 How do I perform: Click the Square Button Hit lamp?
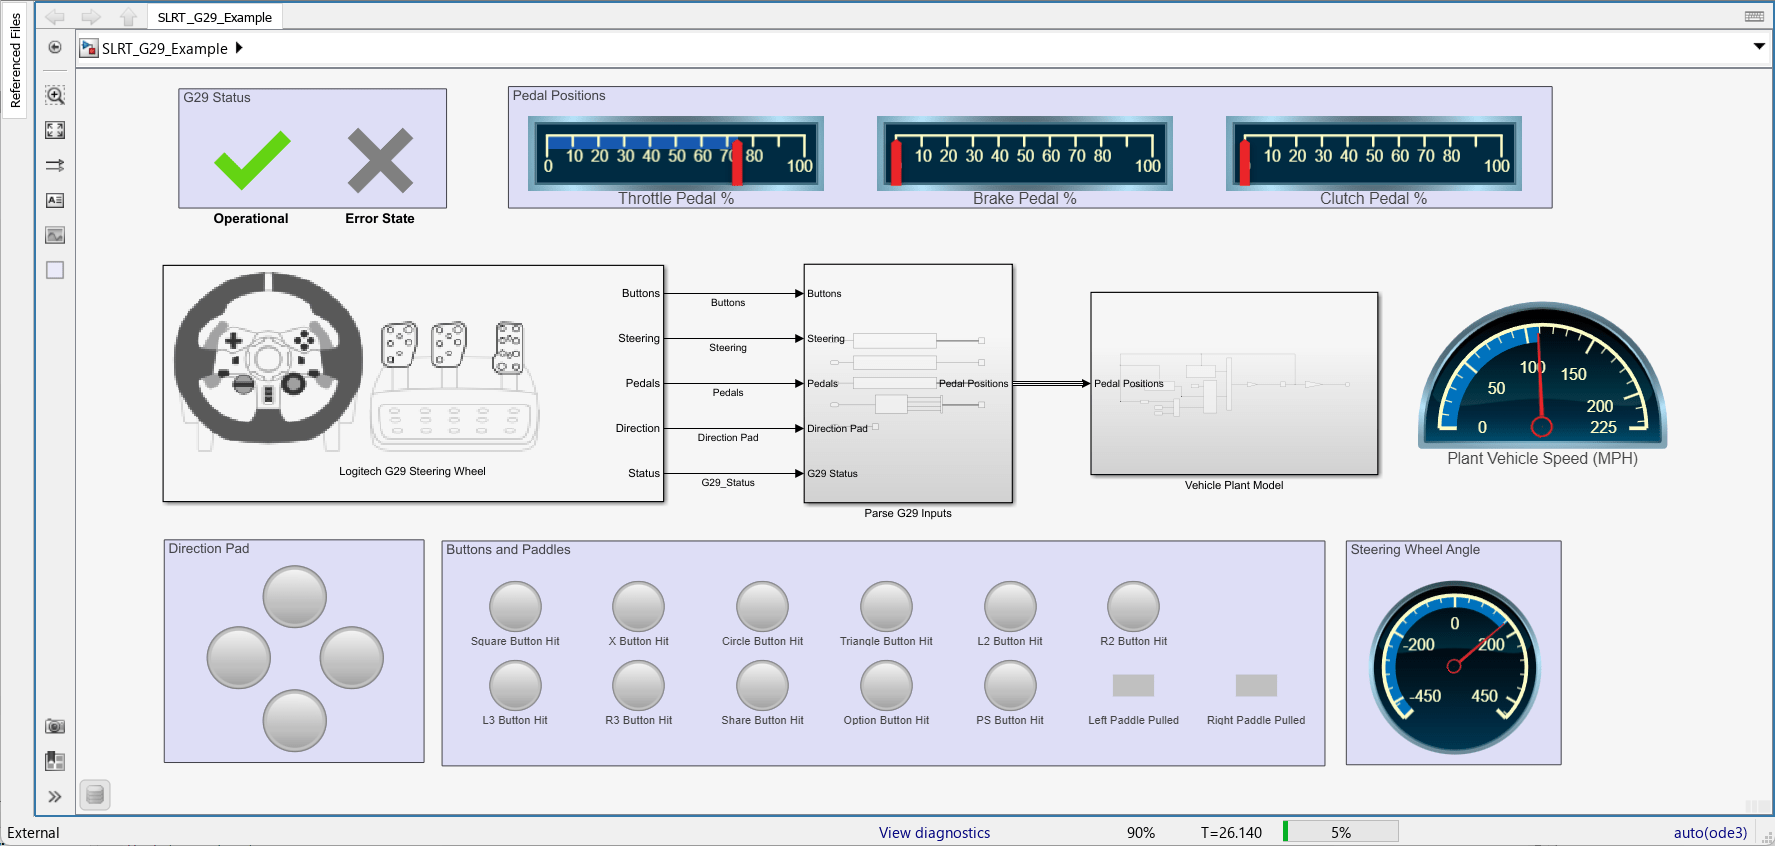(515, 606)
